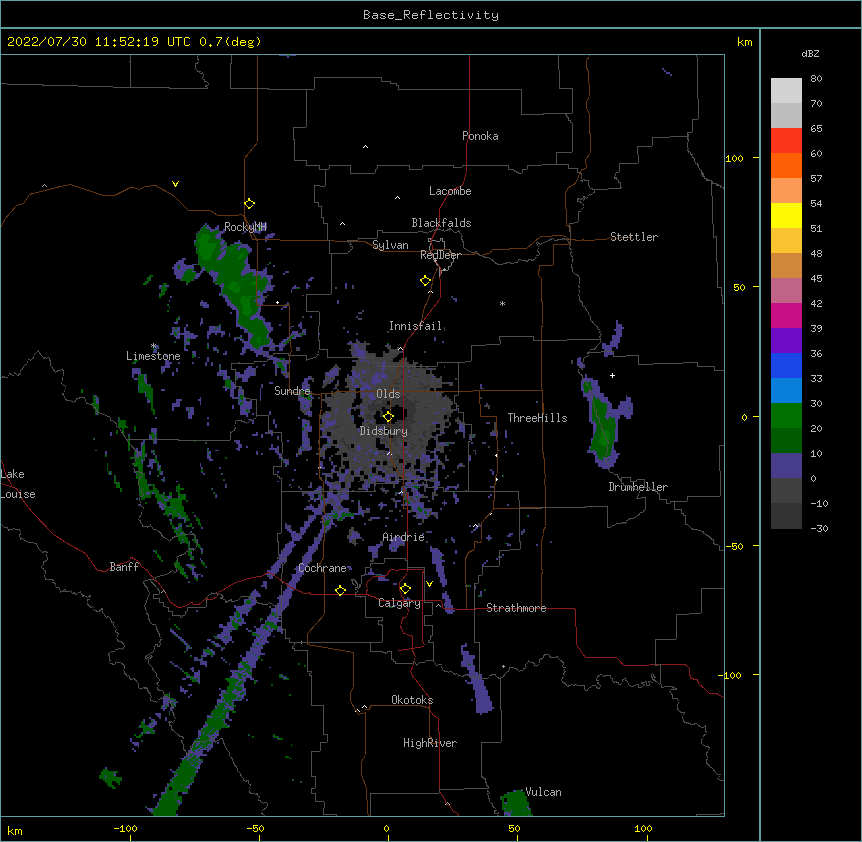This screenshot has height=842, width=862.
Task: Click the Lacombe city label
Action: [450, 191]
